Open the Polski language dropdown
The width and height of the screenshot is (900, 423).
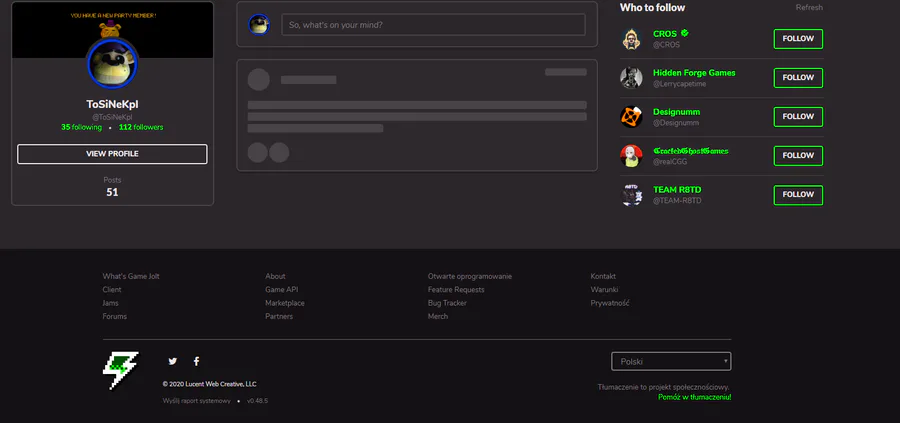tap(671, 362)
